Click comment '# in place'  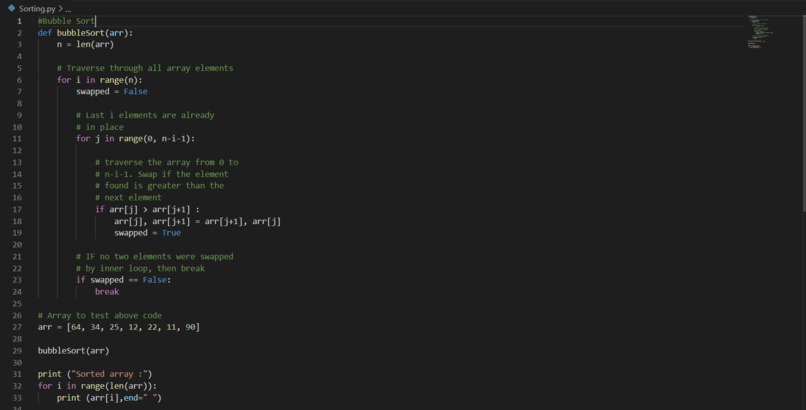coord(100,127)
